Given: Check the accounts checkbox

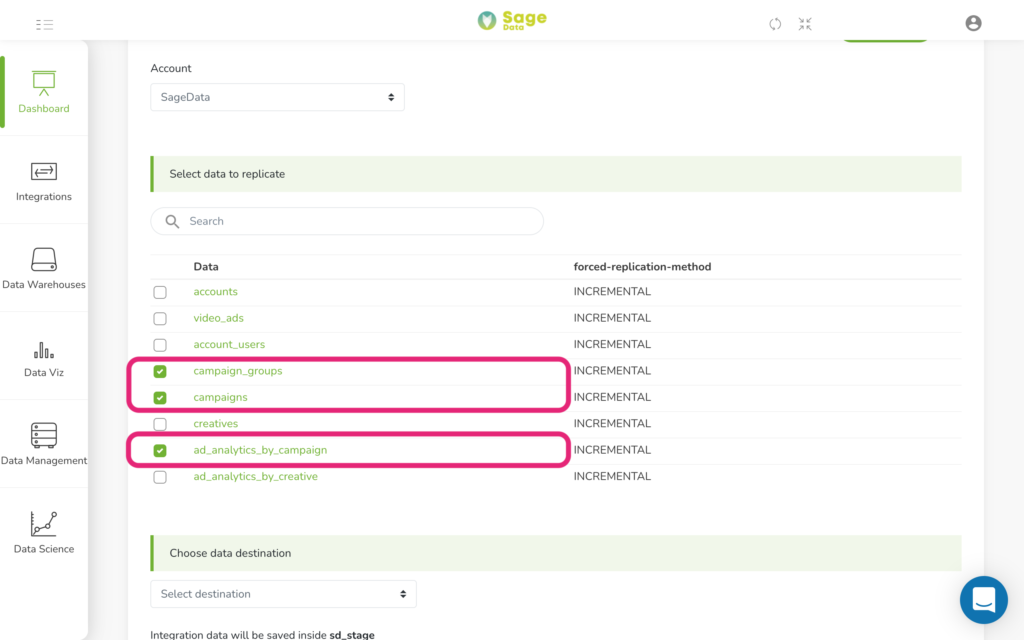Looking at the screenshot, I should coord(160,292).
